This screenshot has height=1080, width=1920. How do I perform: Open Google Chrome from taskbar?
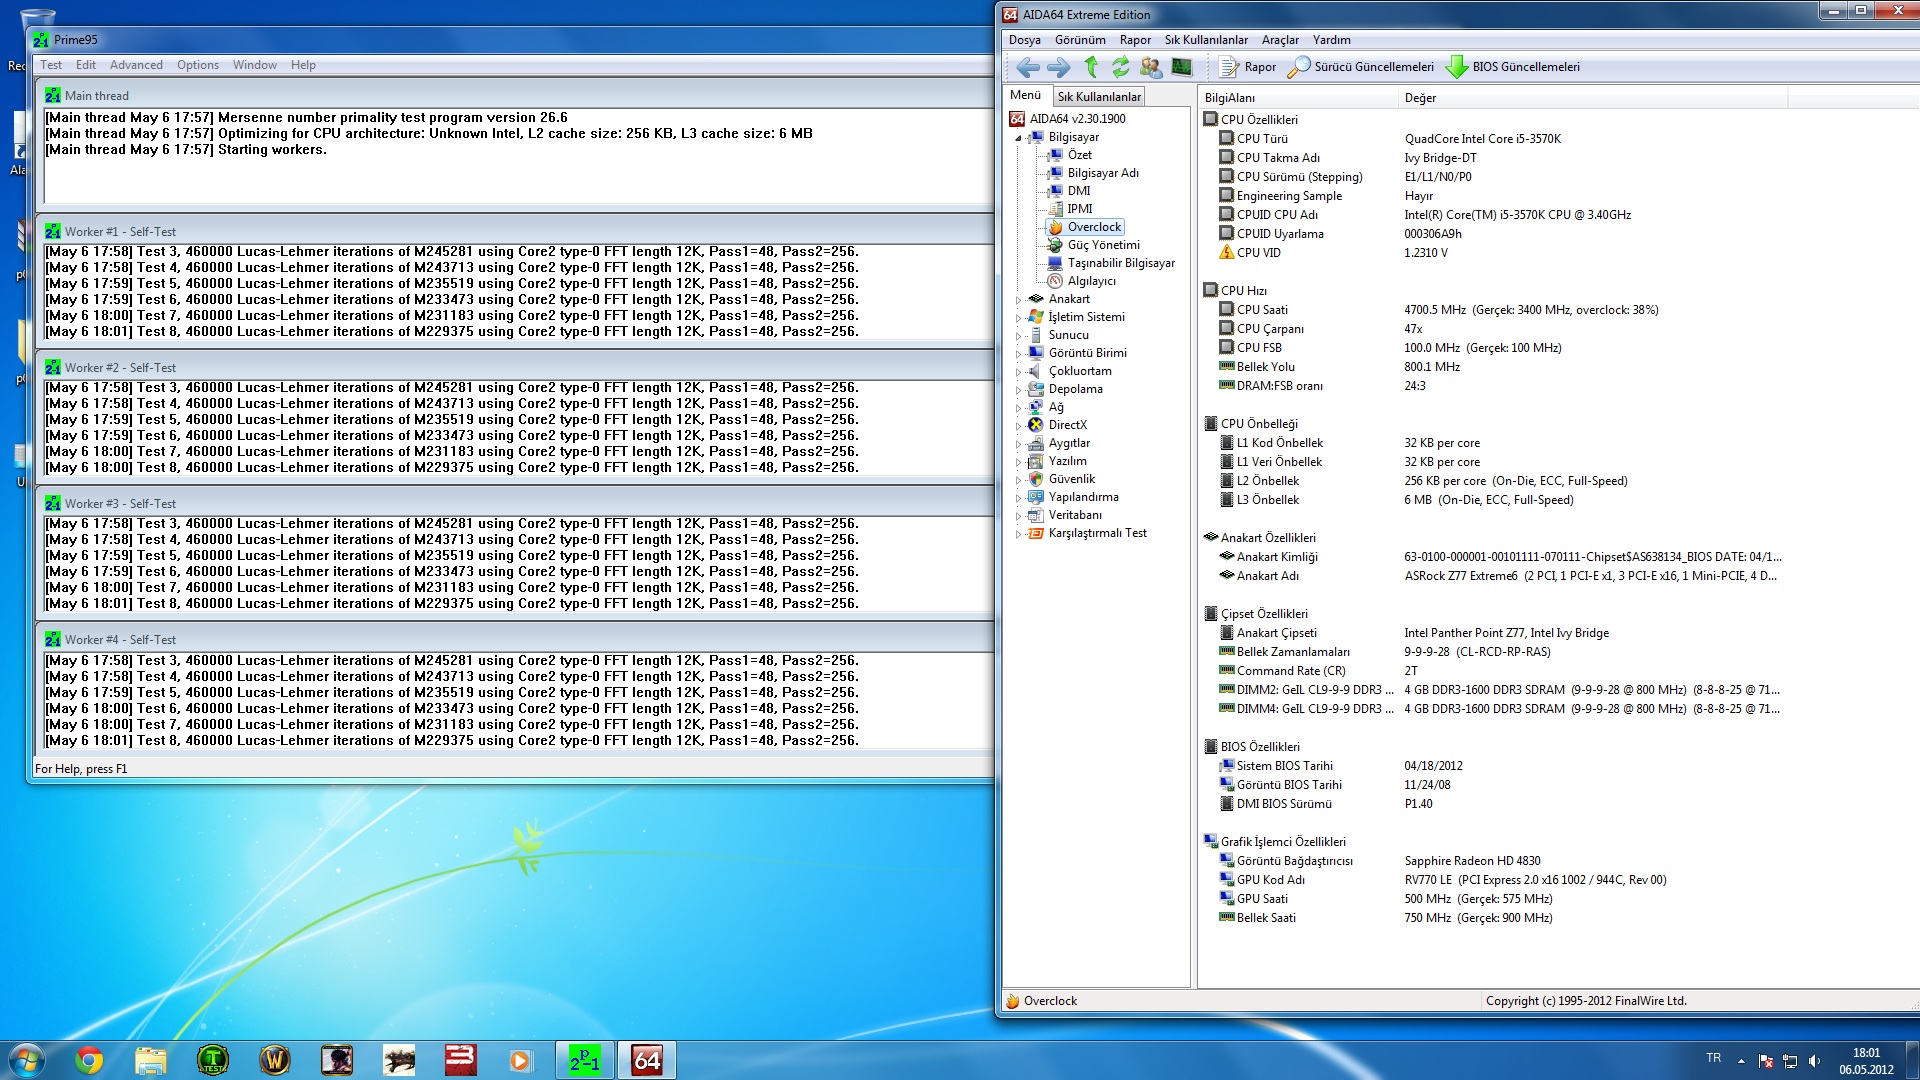pos(89,1060)
